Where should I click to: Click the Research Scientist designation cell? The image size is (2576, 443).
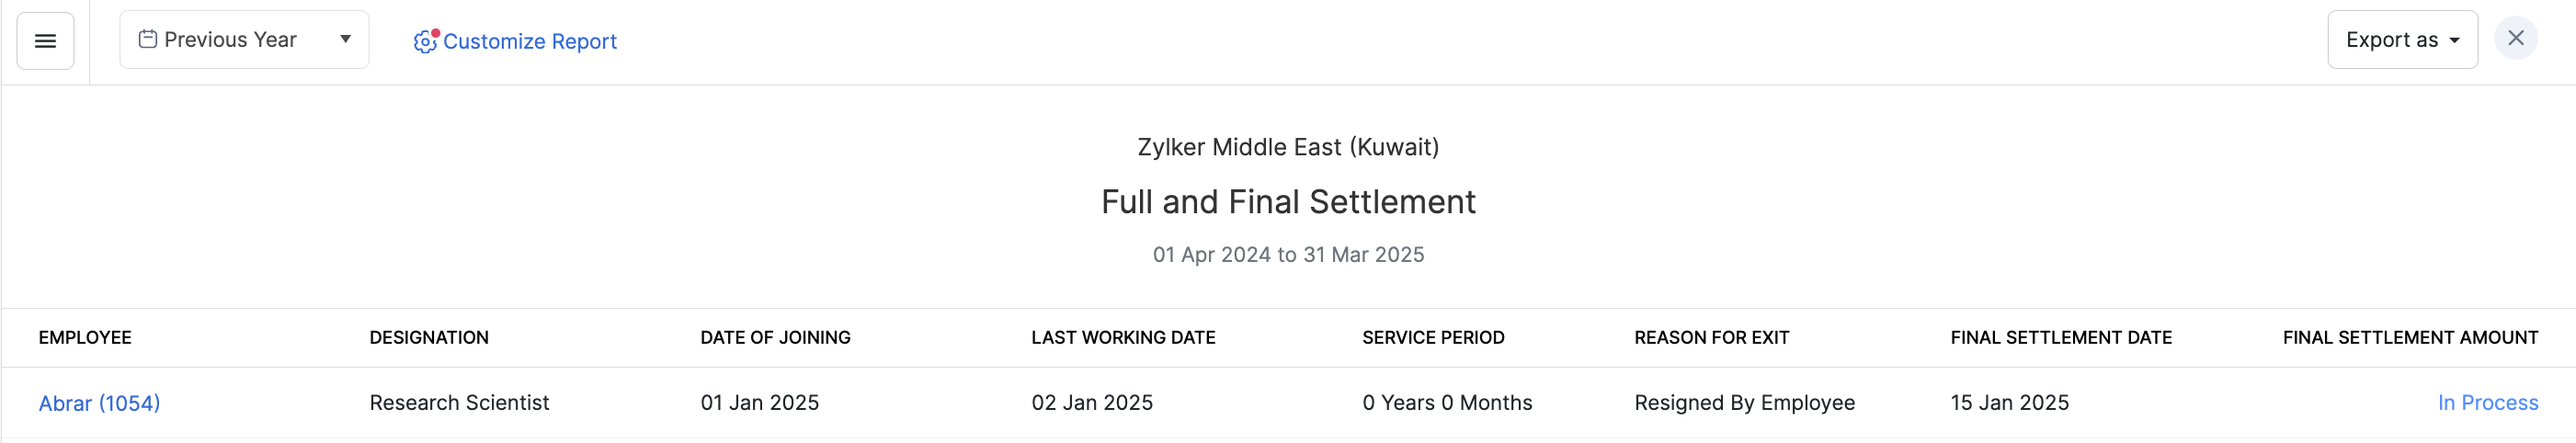pos(459,403)
